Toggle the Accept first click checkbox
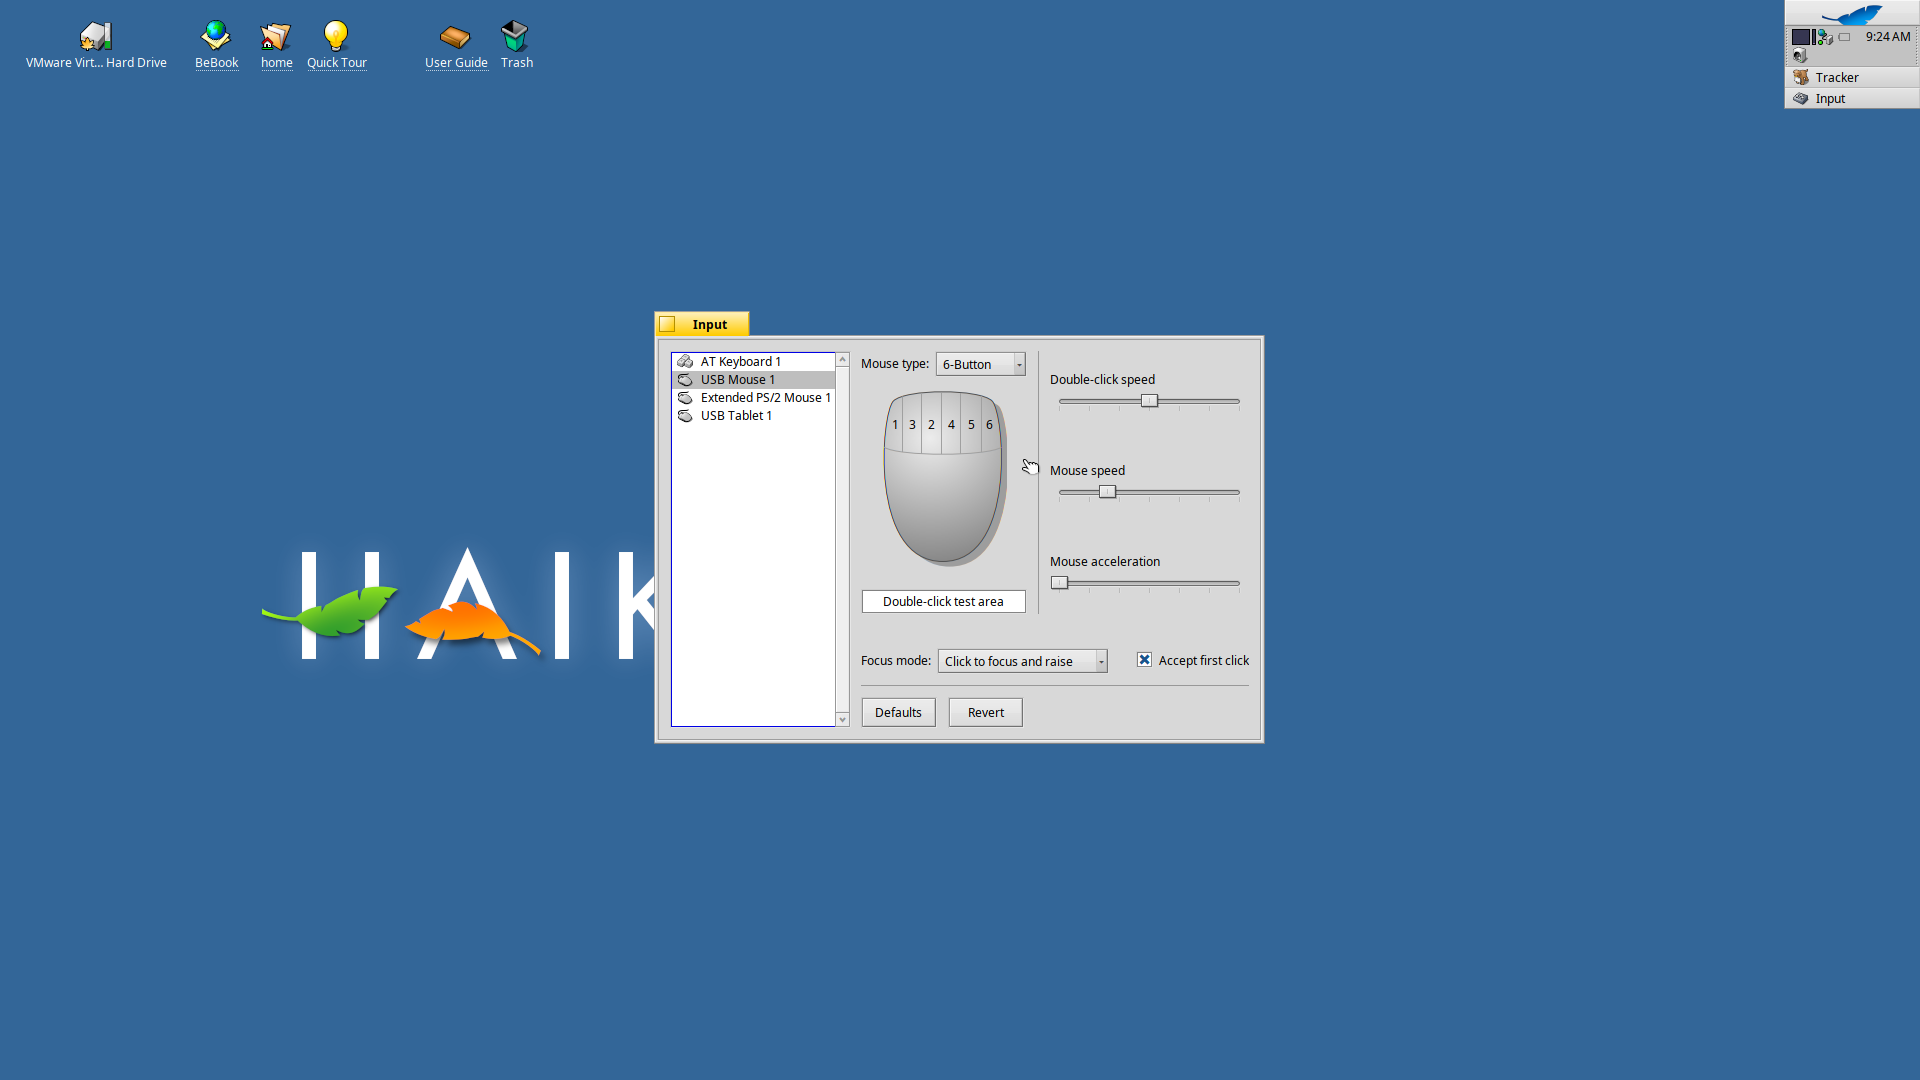The width and height of the screenshot is (1920, 1080). click(x=1144, y=660)
